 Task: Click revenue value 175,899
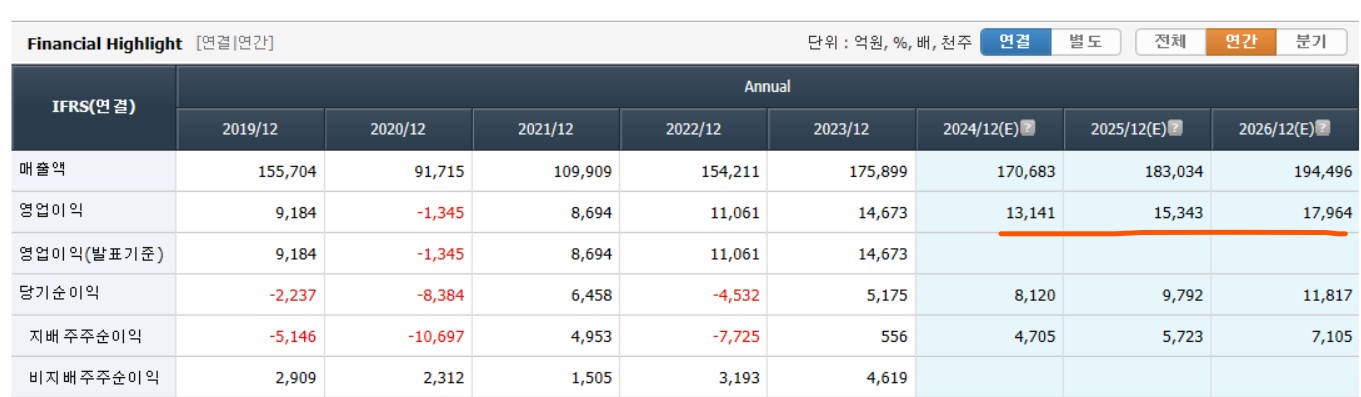(879, 172)
